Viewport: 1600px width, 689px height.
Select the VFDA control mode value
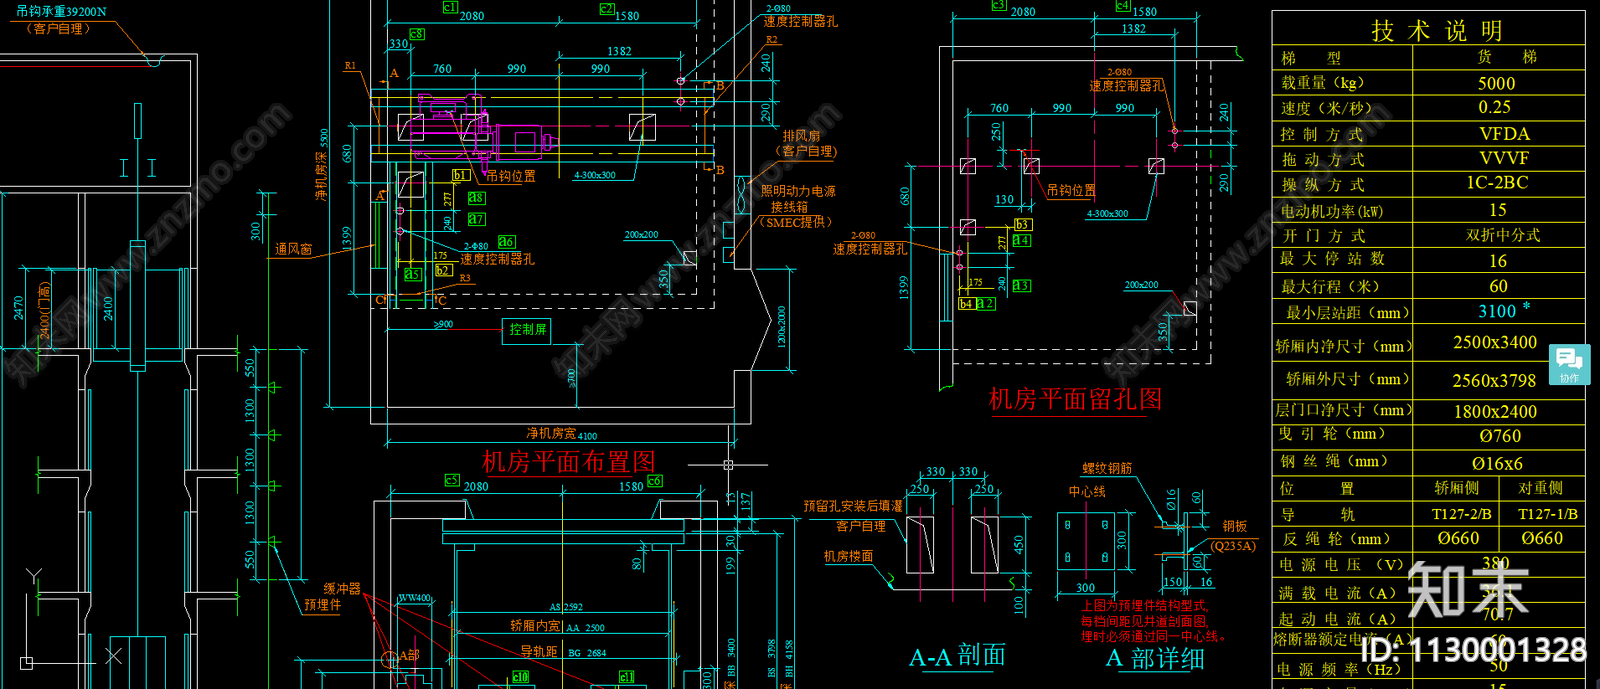tap(1504, 133)
